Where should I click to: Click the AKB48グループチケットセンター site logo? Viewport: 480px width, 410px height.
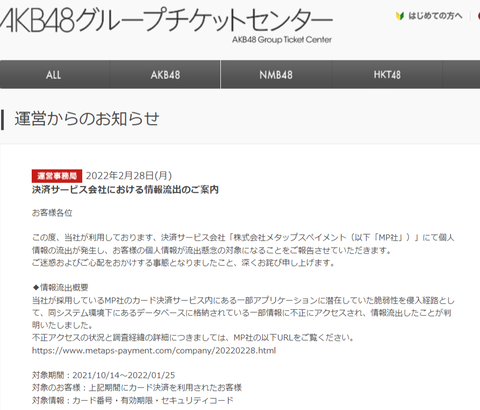[x=167, y=20]
